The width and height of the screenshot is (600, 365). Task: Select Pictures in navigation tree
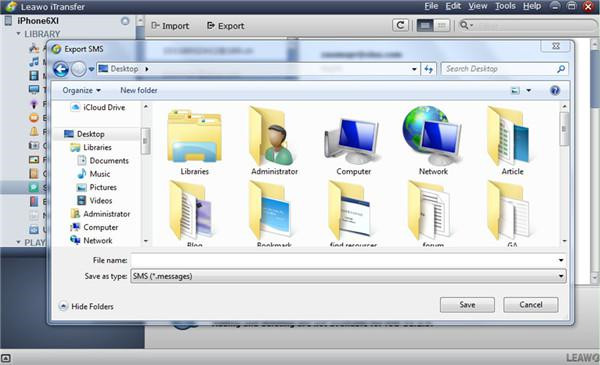click(x=97, y=187)
